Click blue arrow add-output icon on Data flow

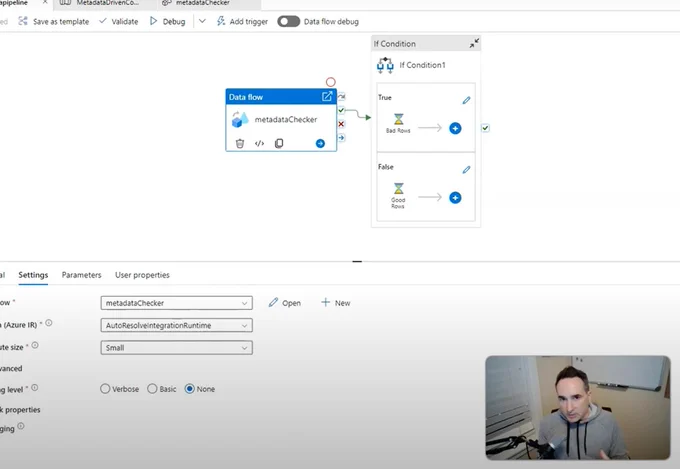(320, 143)
